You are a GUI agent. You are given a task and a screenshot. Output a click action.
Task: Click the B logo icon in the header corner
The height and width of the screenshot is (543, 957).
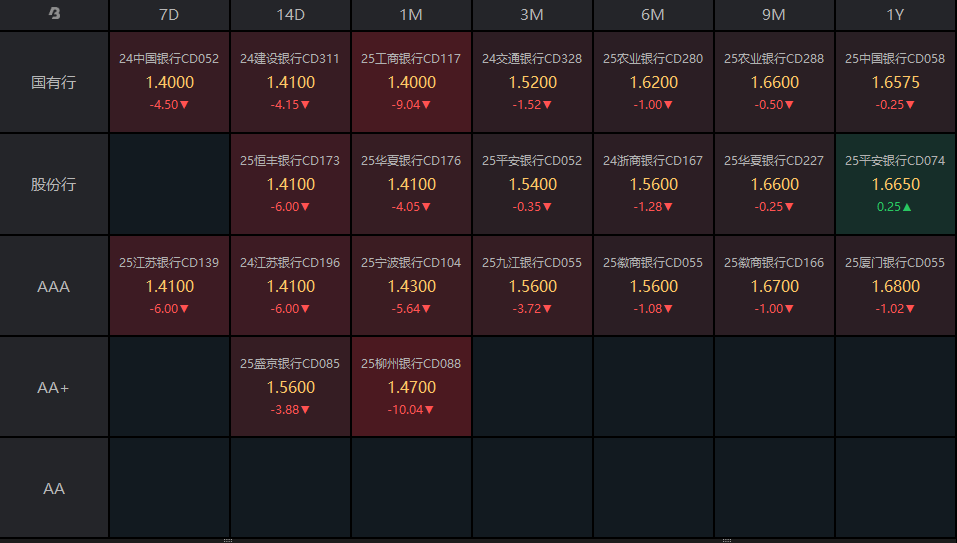(54, 14)
